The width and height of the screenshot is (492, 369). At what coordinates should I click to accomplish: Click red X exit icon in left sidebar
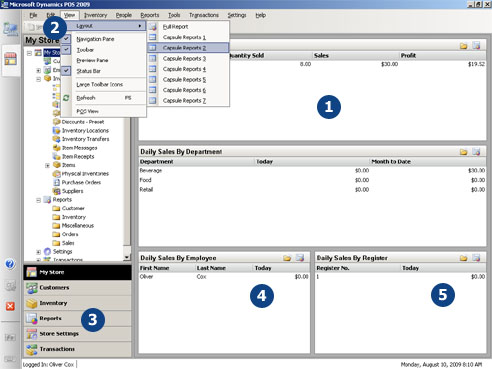click(10, 306)
